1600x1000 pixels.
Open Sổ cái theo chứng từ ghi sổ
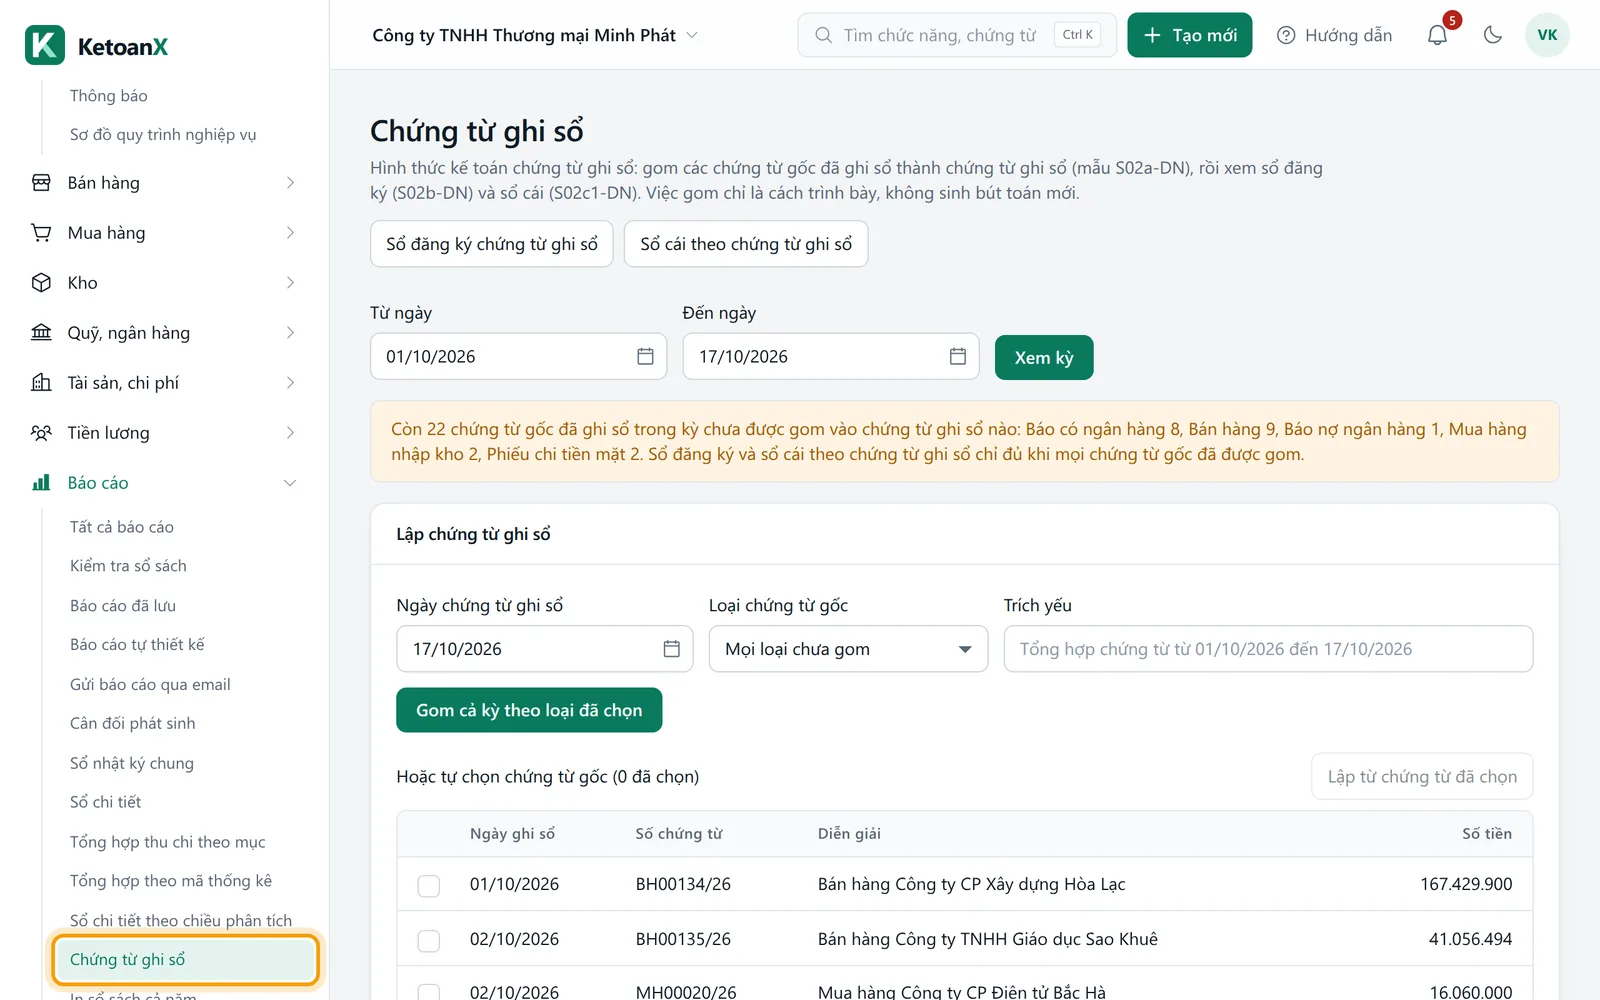coord(746,244)
